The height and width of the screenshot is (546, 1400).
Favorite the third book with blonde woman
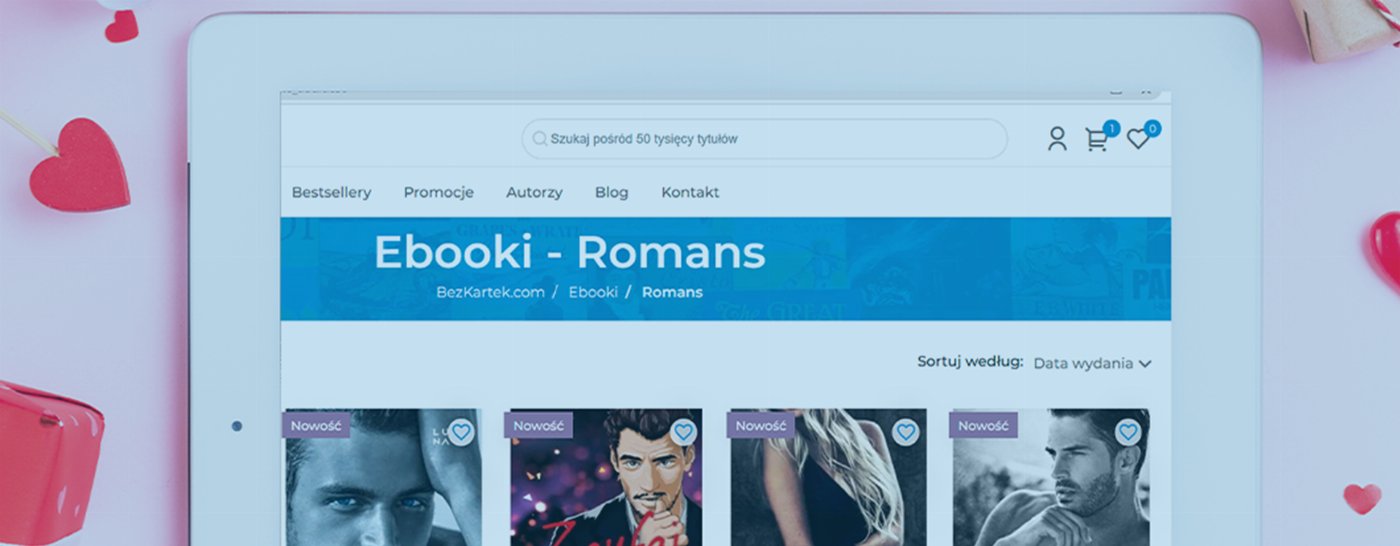point(905,432)
